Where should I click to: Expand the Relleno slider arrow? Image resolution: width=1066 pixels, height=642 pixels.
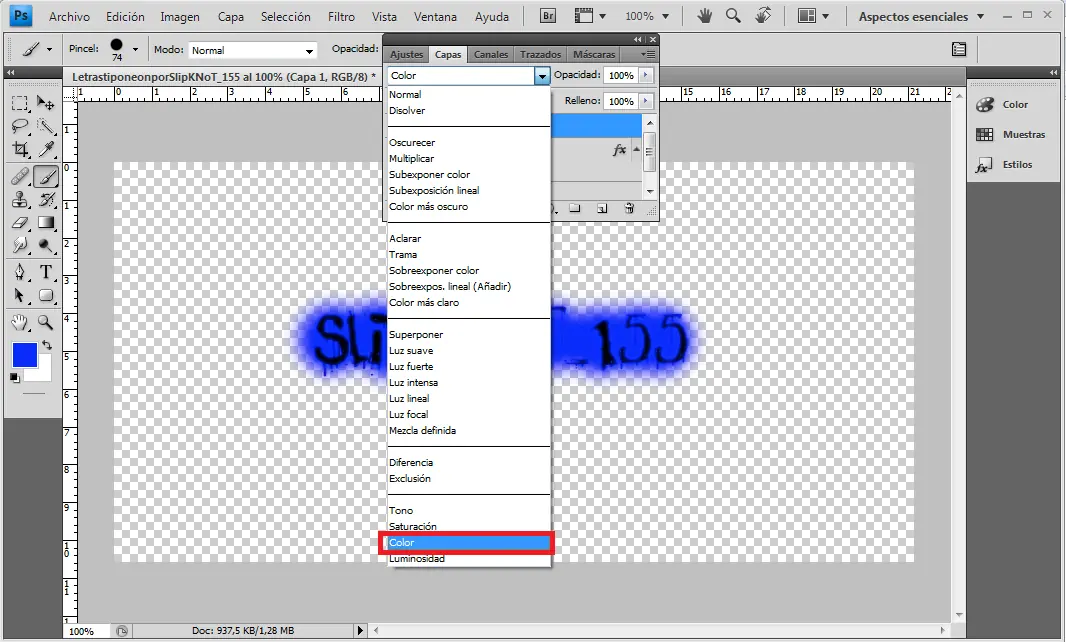[646, 101]
